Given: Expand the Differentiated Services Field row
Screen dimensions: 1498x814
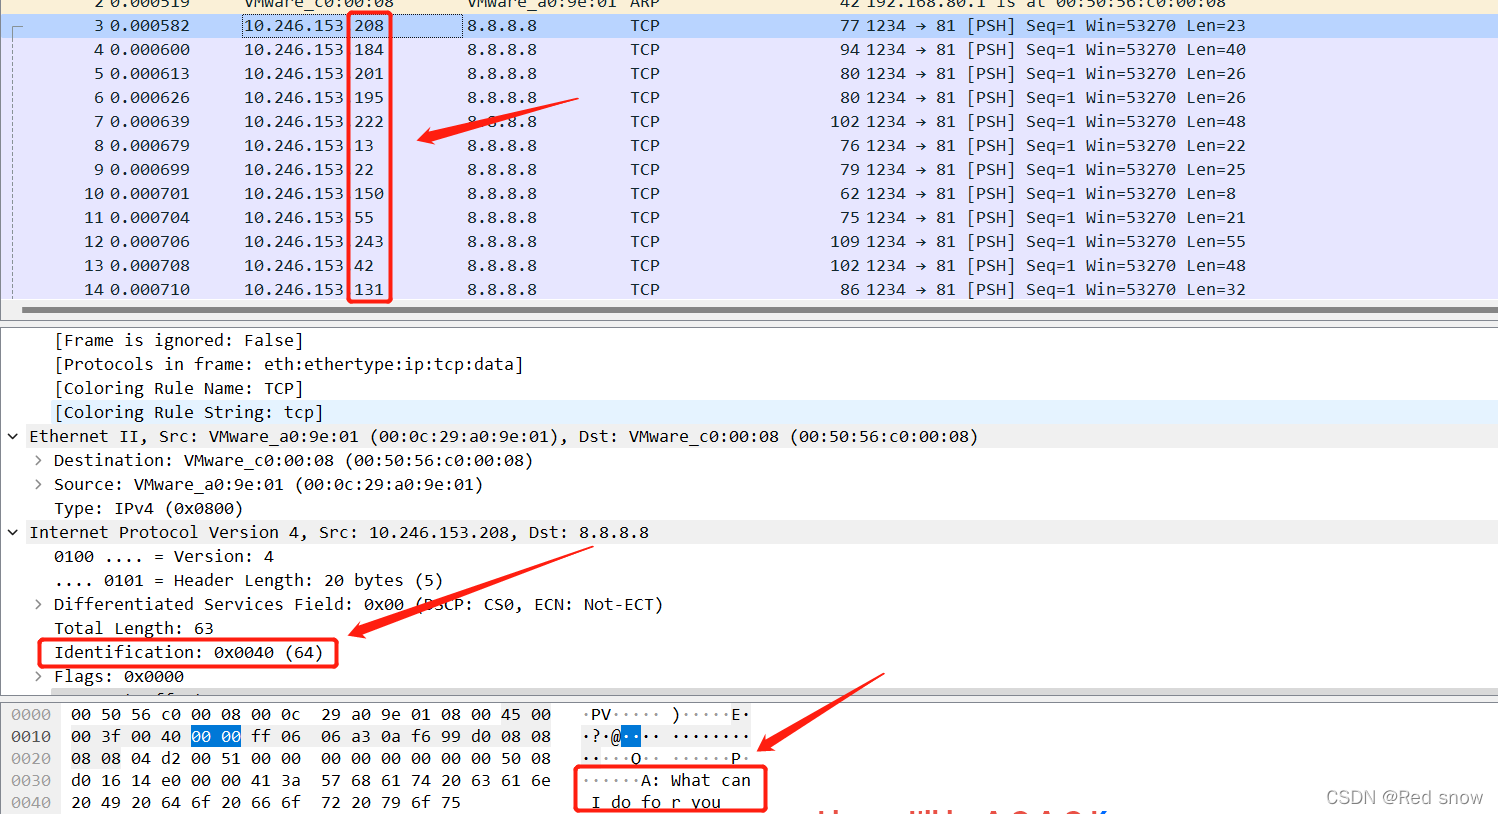Looking at the screenshot, I should 38,604.
